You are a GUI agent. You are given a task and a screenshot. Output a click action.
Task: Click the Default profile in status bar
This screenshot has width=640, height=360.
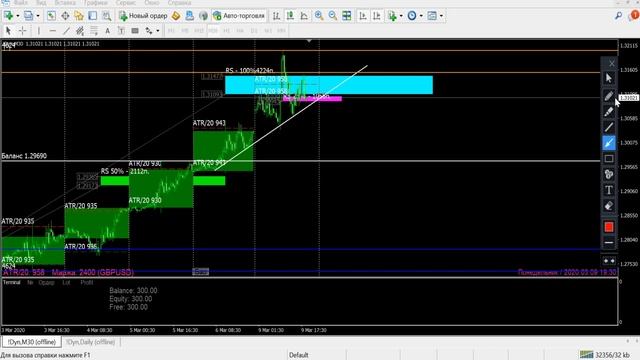click(298, 355)
